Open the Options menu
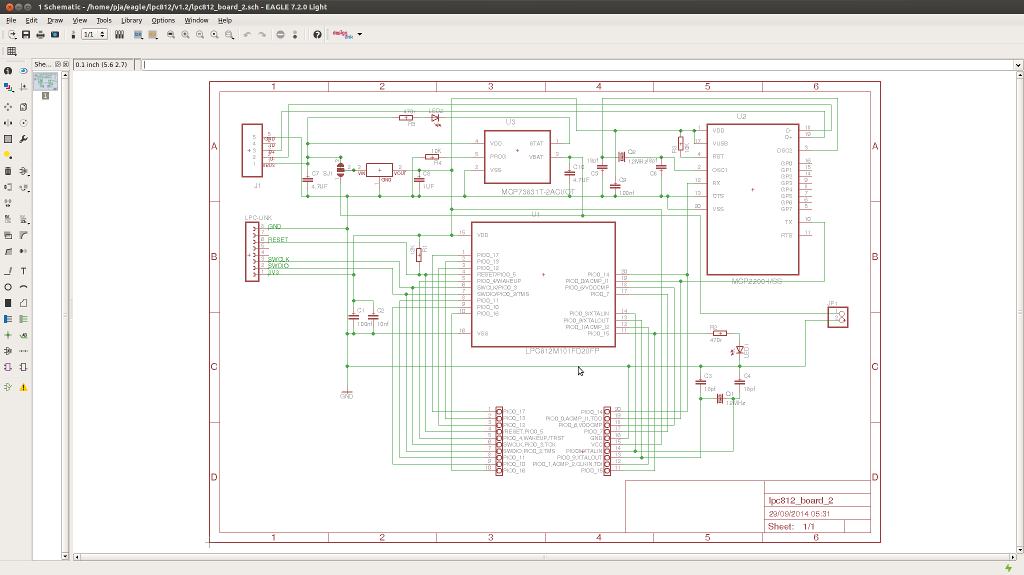Viewport: 1024px width, 575px height. pyautogui.click(x=163, y=20)
